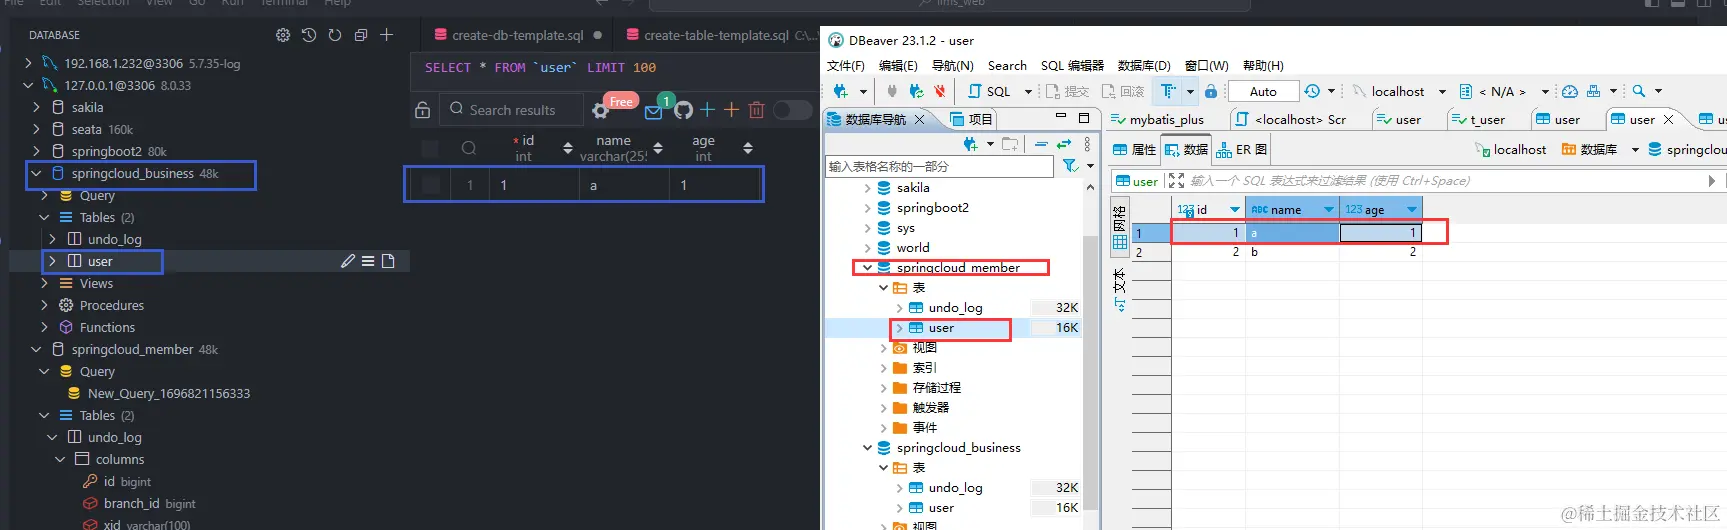Open the ER 图 tab in DBeaver

(1241, 150)
